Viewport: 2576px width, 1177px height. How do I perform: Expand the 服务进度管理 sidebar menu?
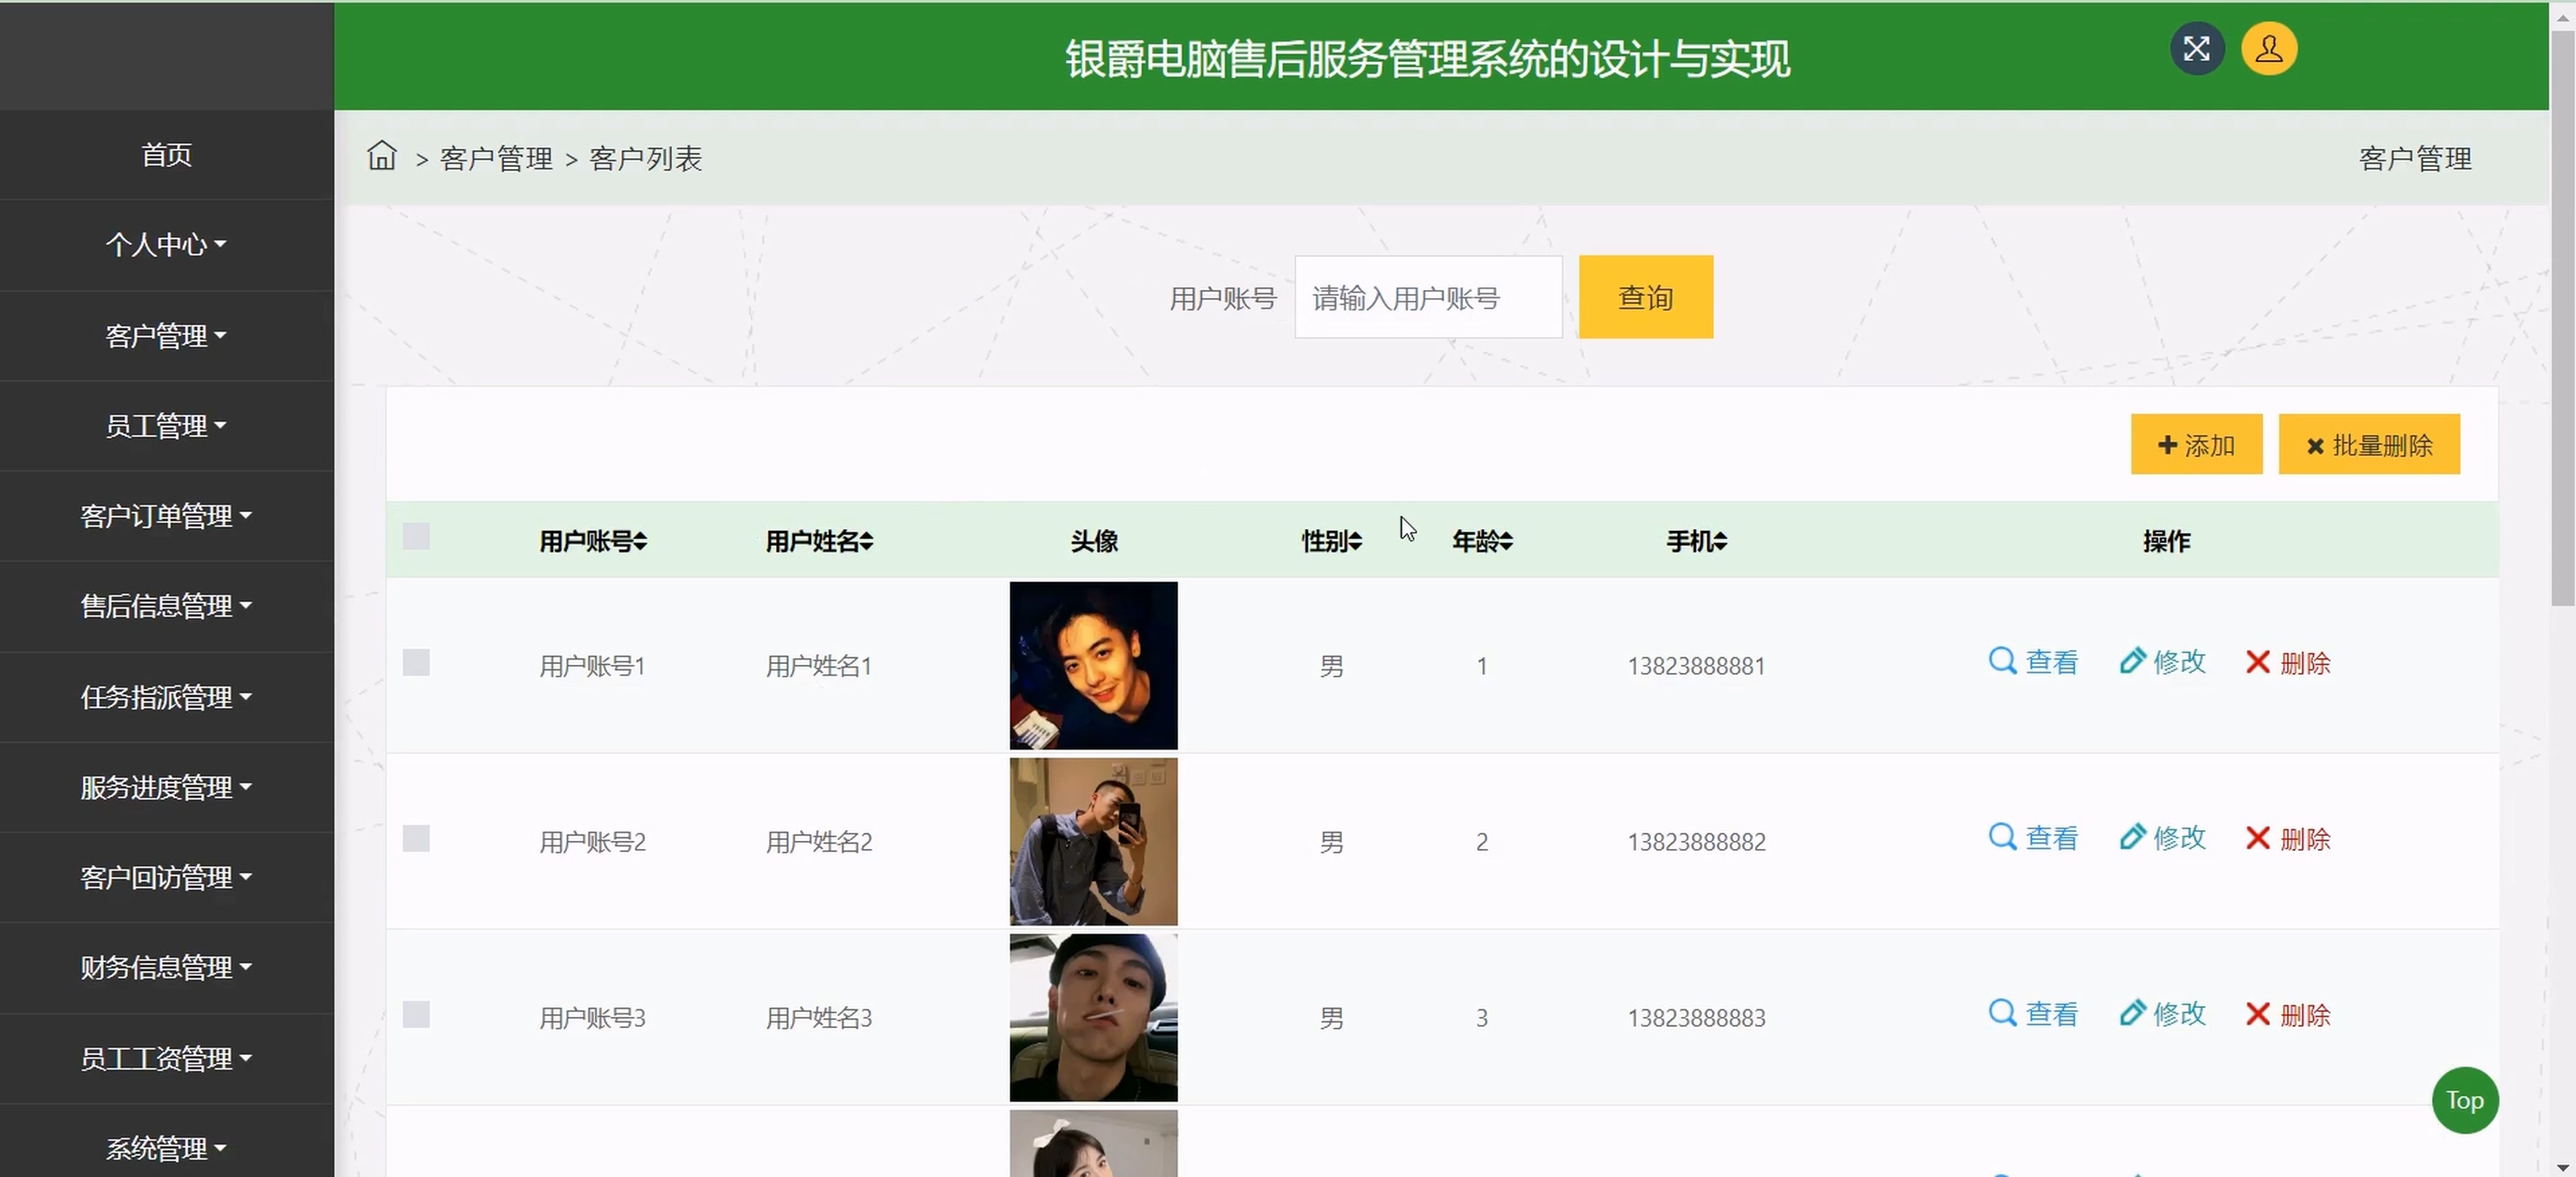[x=166, y=787]
